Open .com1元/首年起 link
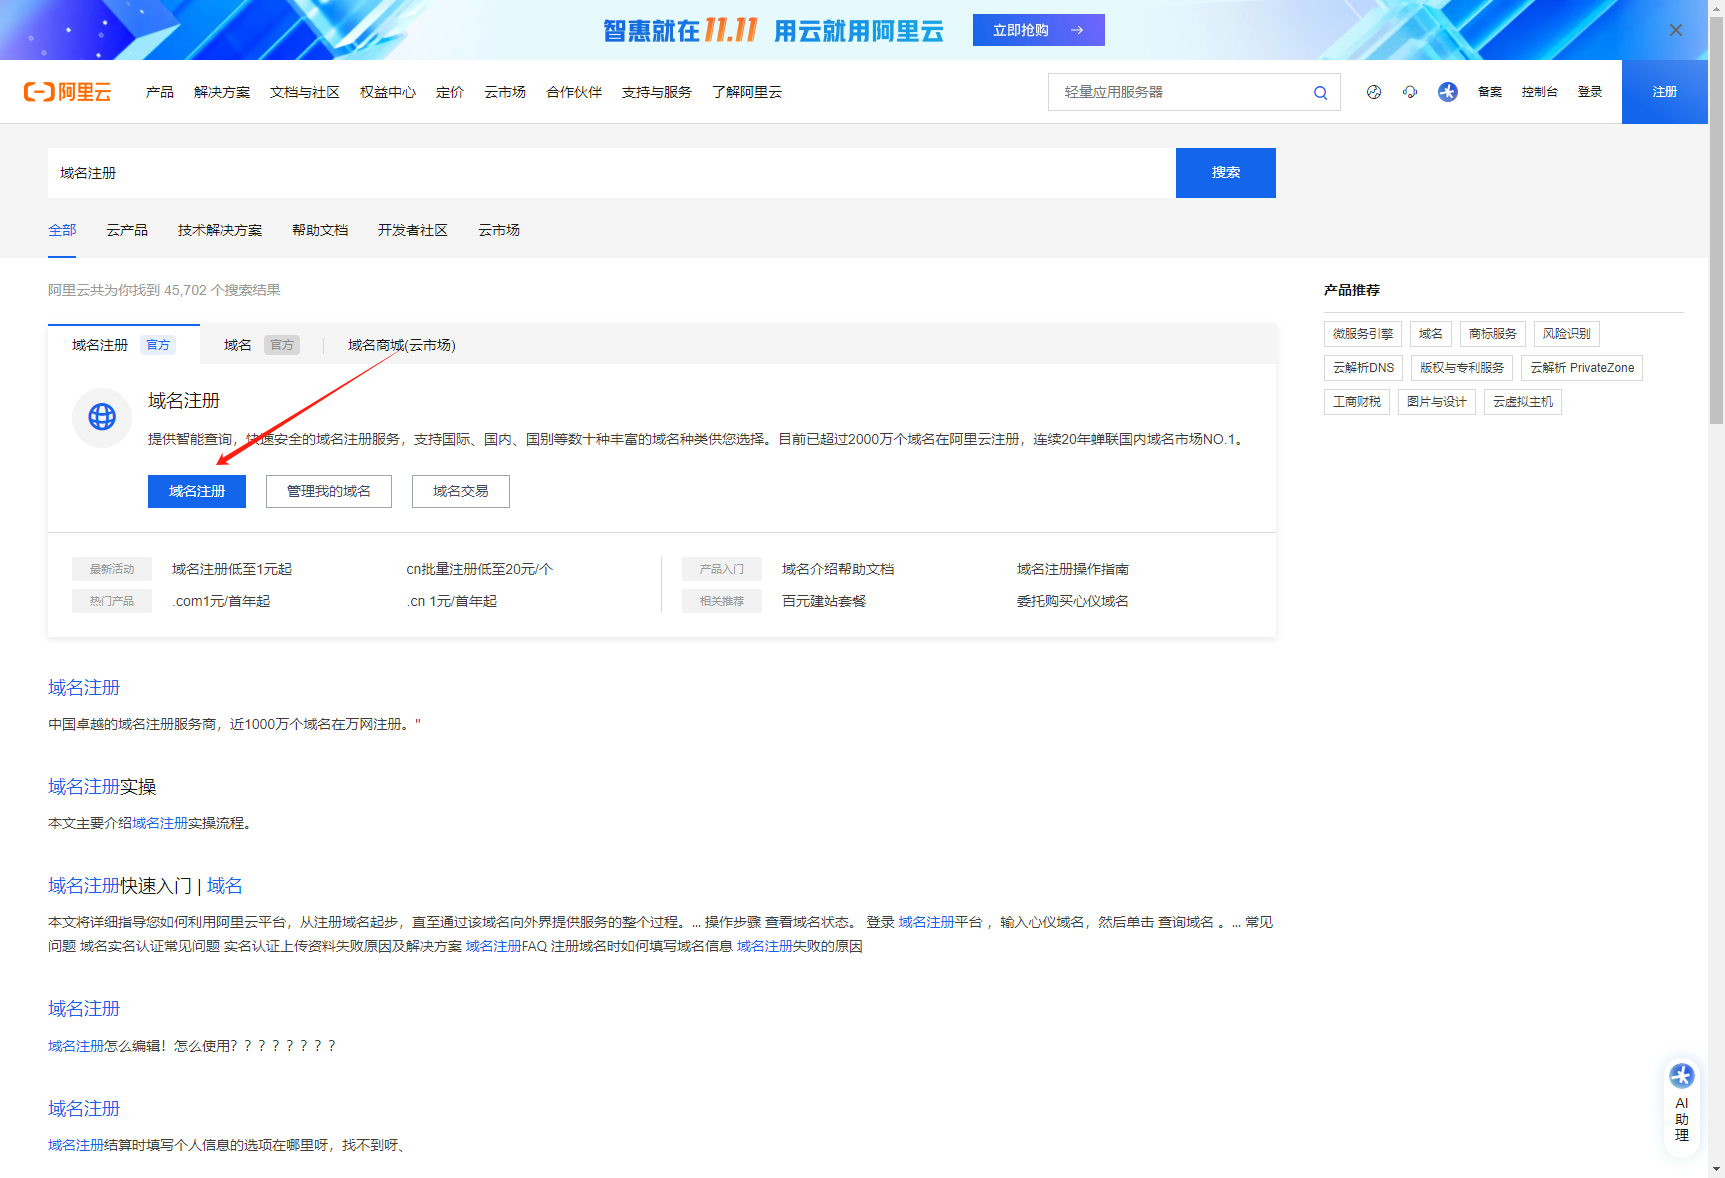This screenshot has width=1725, height=1178. coord(221,601)
